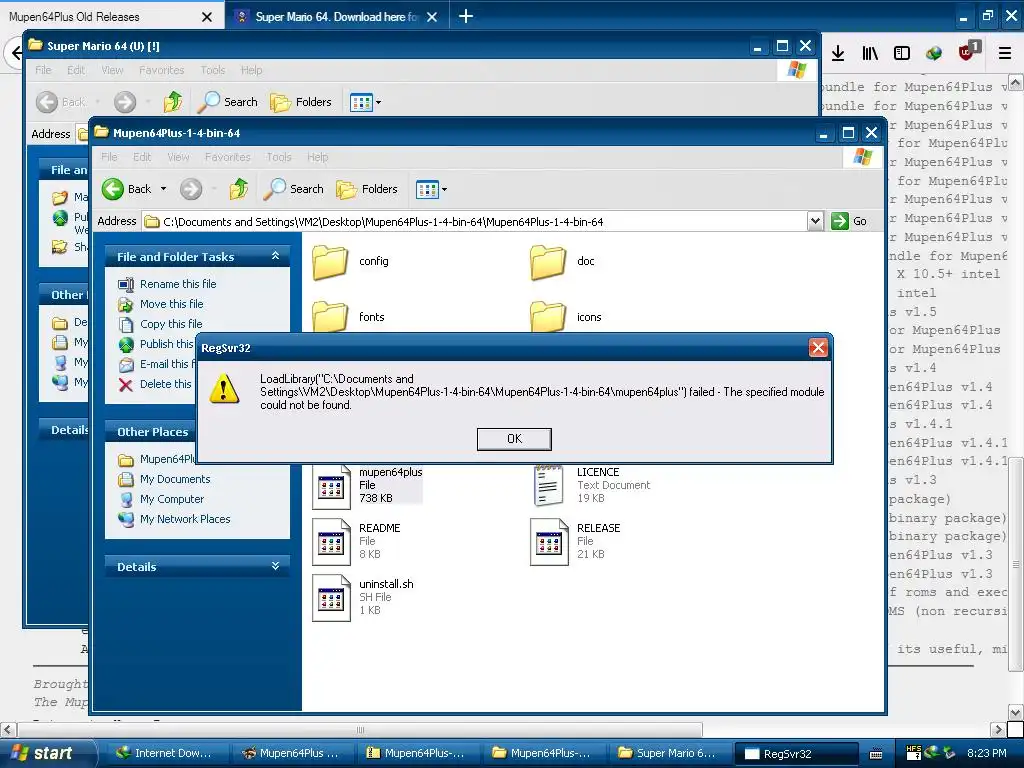Open Favorites menu in Super Mario 64 window

[161, 71]
